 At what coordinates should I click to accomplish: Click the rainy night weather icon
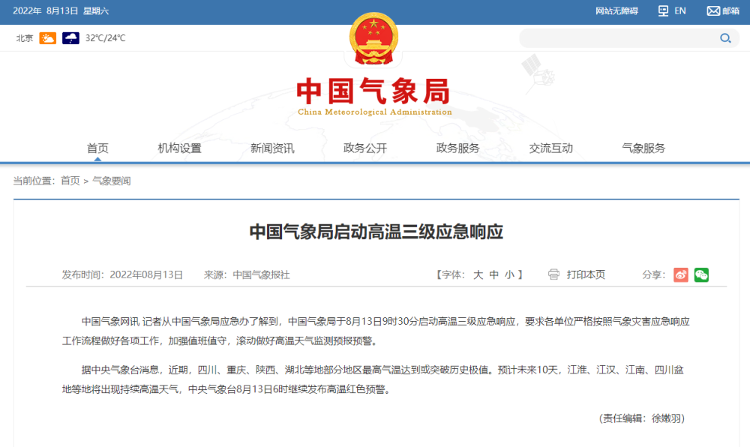[x=71, y=38]
